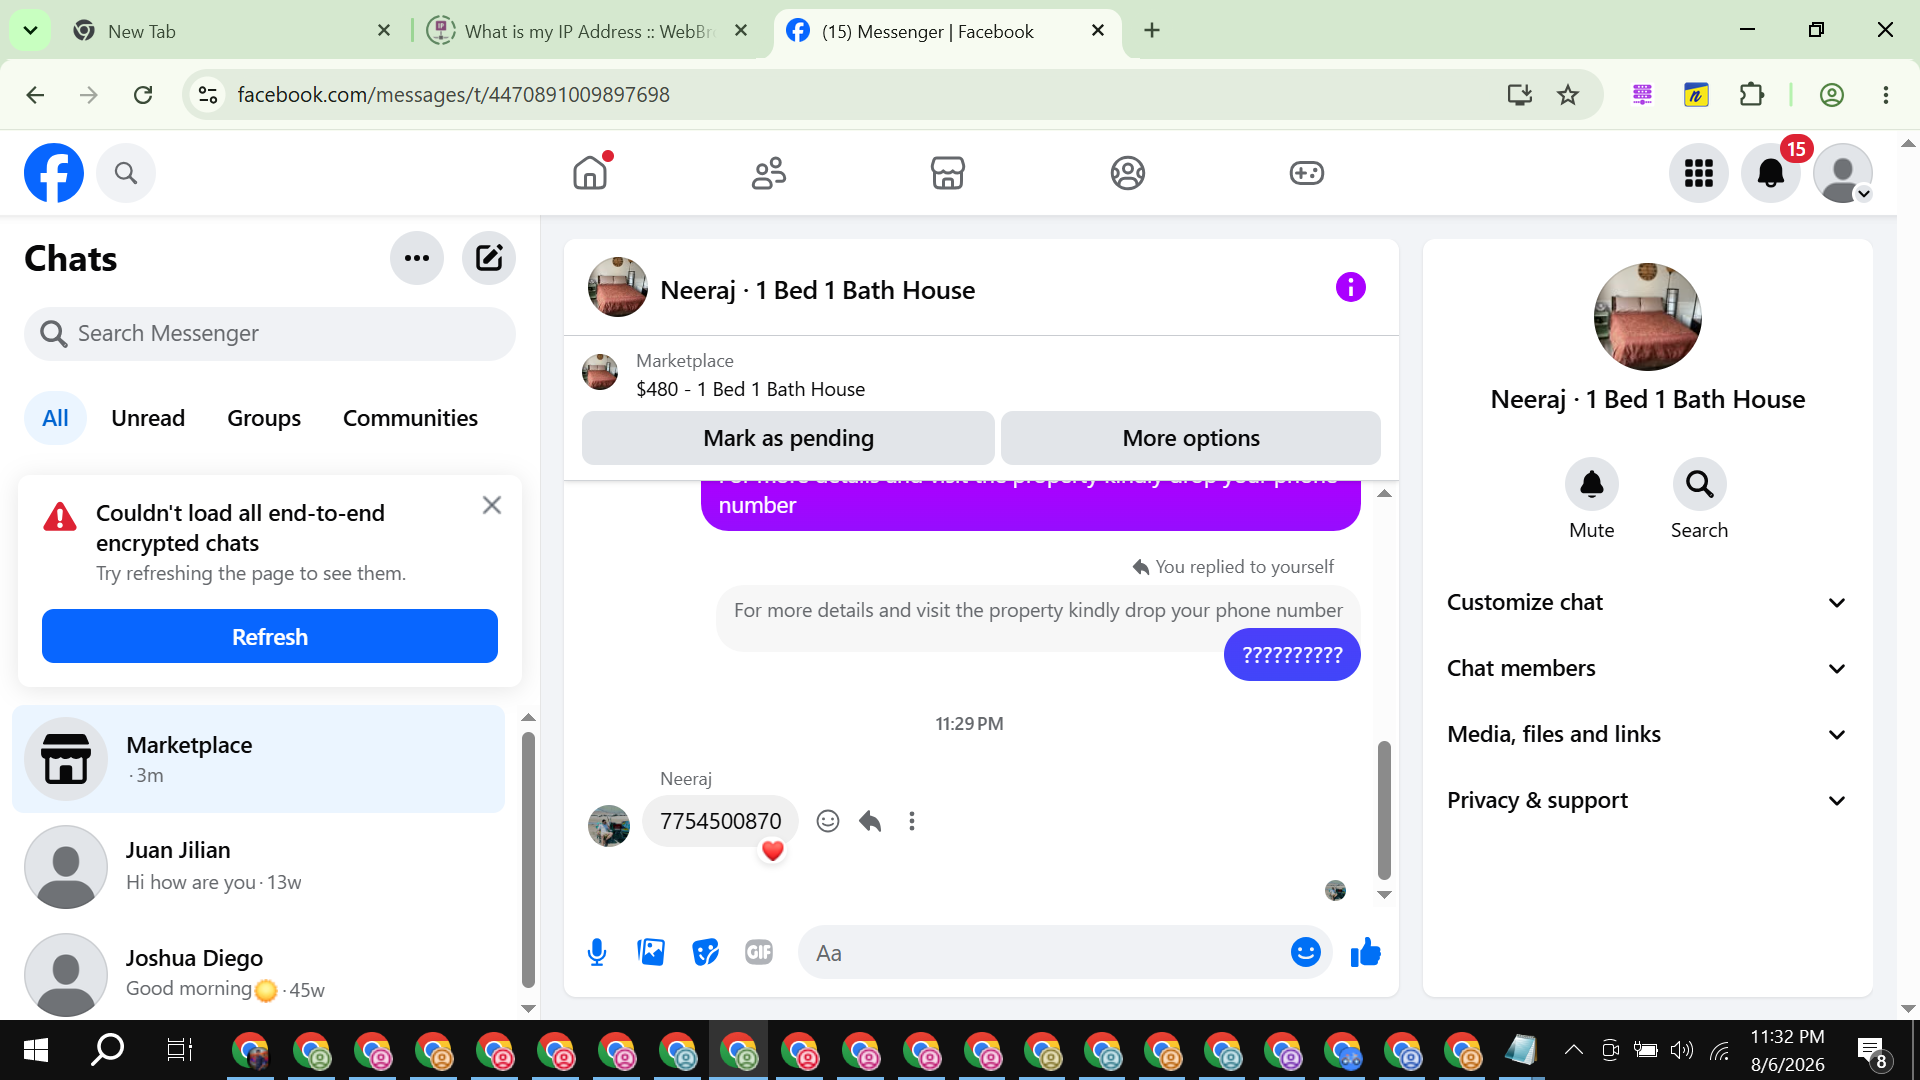The image size is (1920, 1080).
Task: Start a new message with compose icon
Action: pyautogui.click(x=489, y=258)
